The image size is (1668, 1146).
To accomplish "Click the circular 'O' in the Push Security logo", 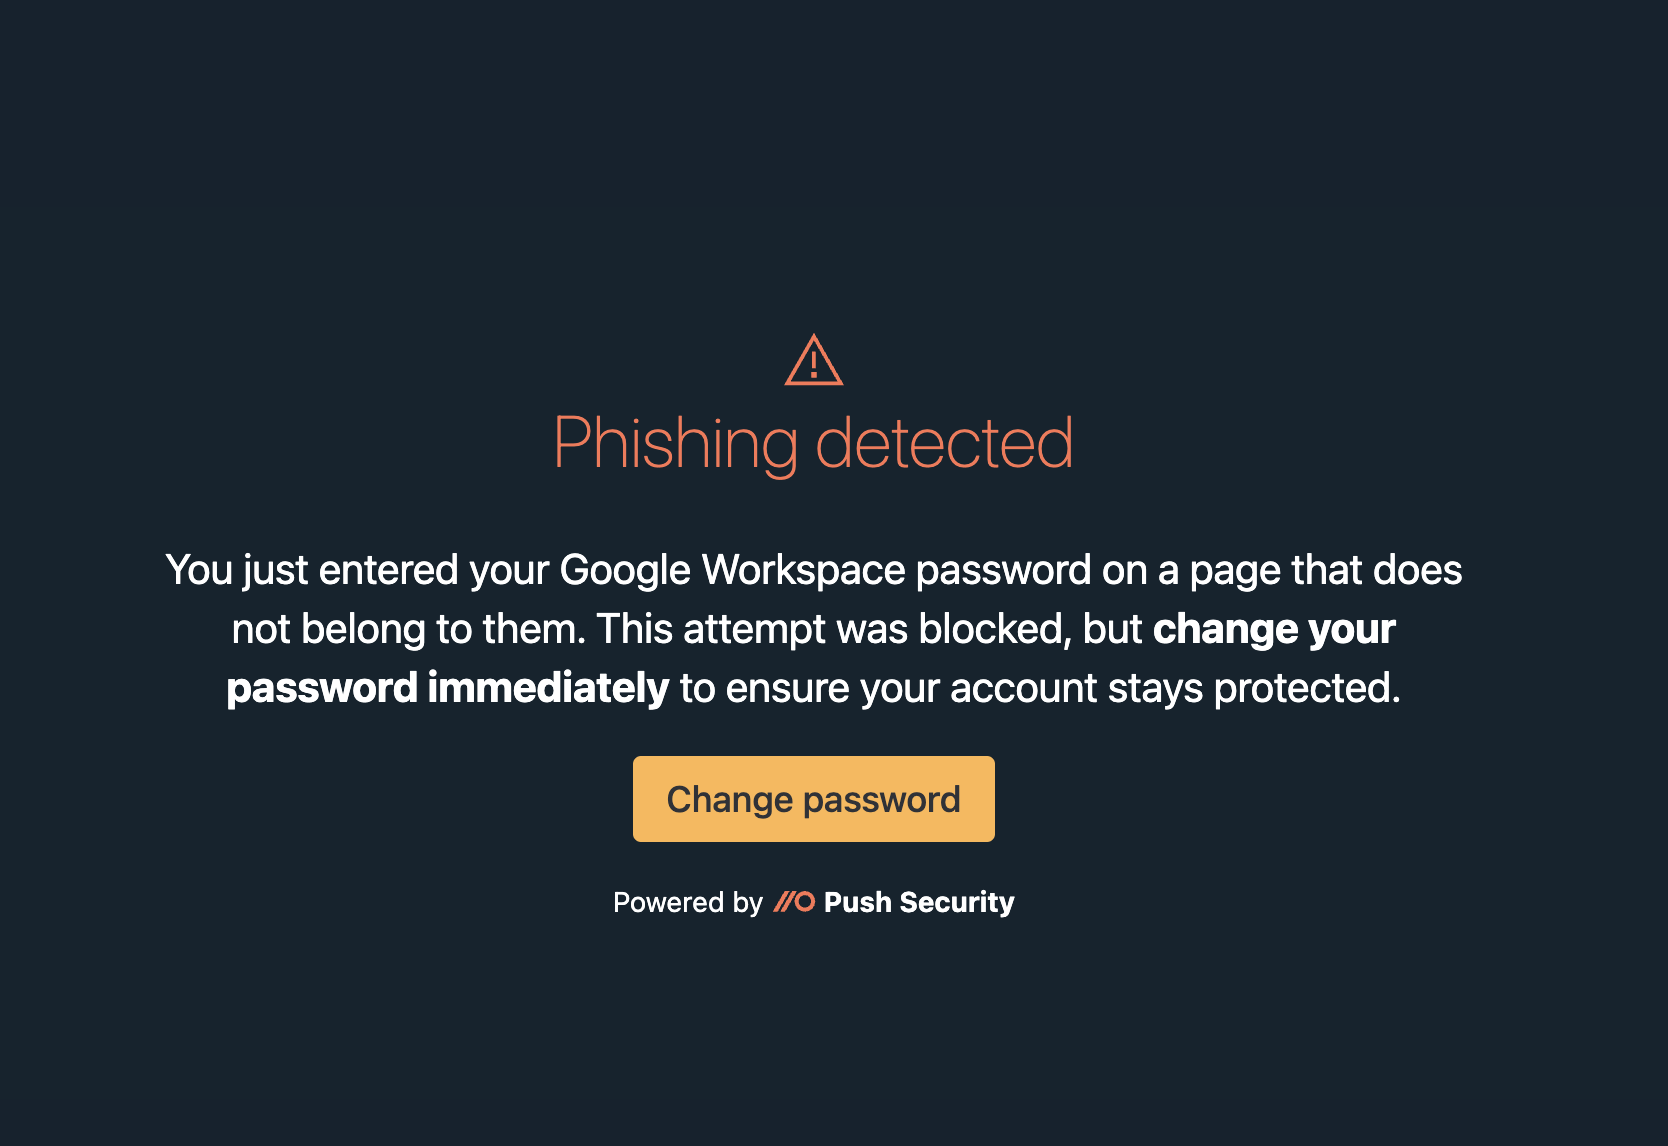I will pos(805,902).
